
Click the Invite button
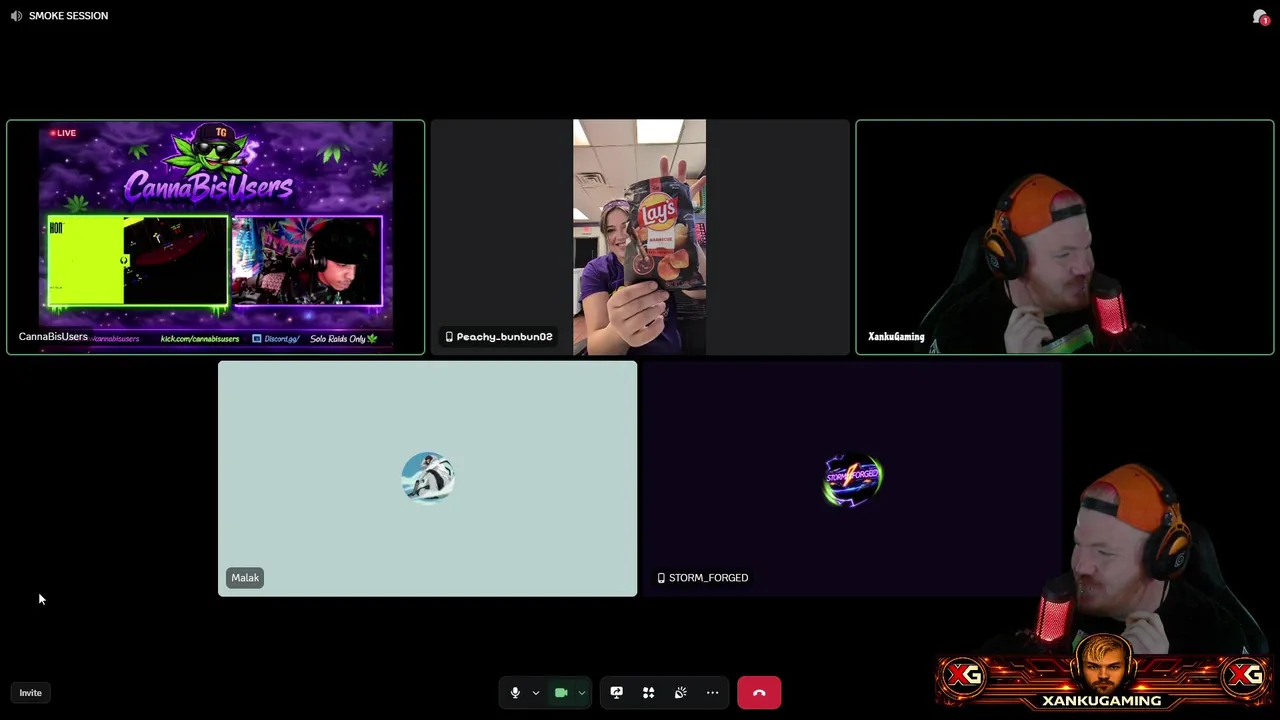(30, 693)
